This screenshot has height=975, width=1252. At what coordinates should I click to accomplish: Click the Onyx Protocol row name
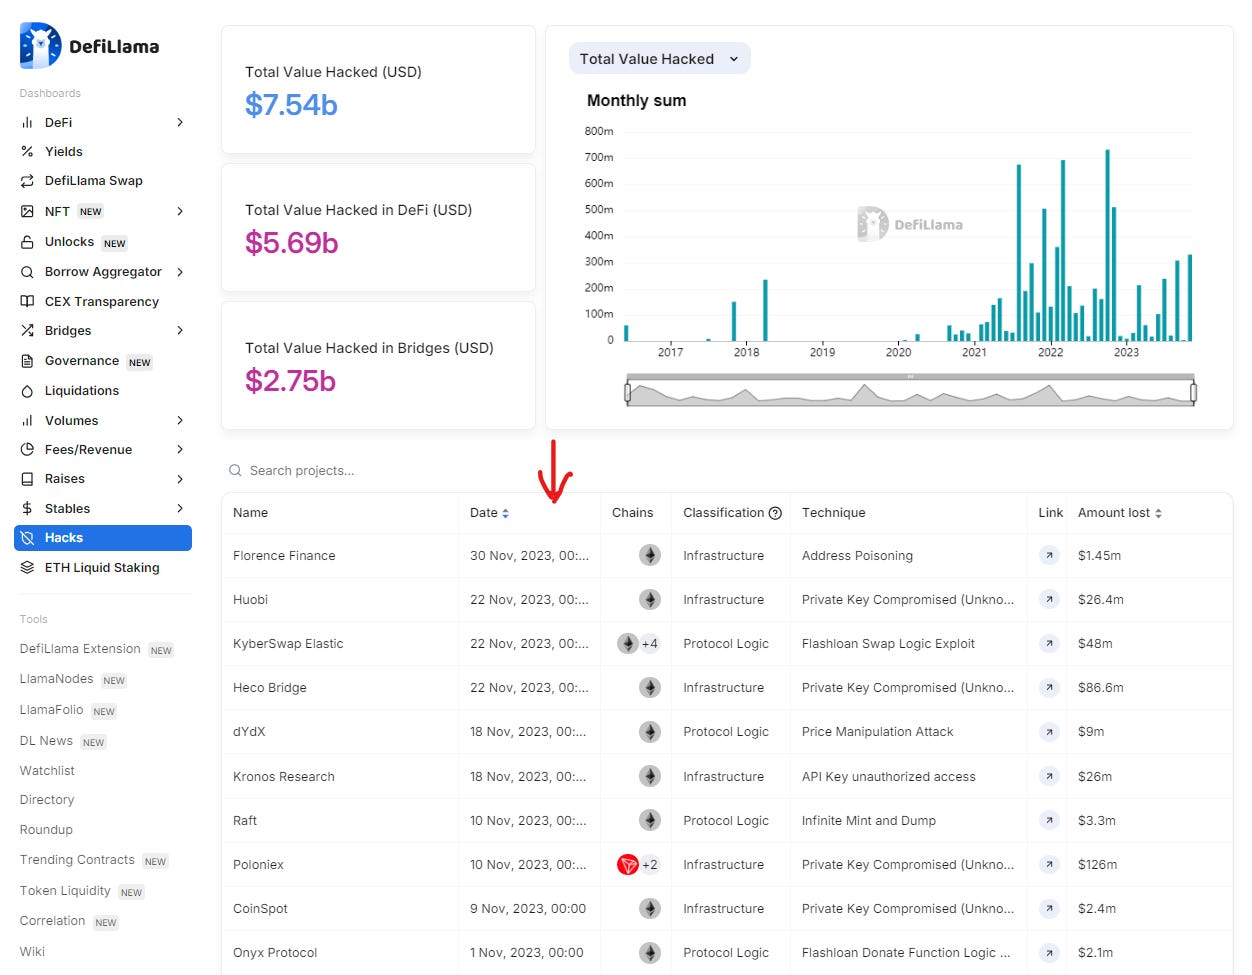[x=275, y=953]
